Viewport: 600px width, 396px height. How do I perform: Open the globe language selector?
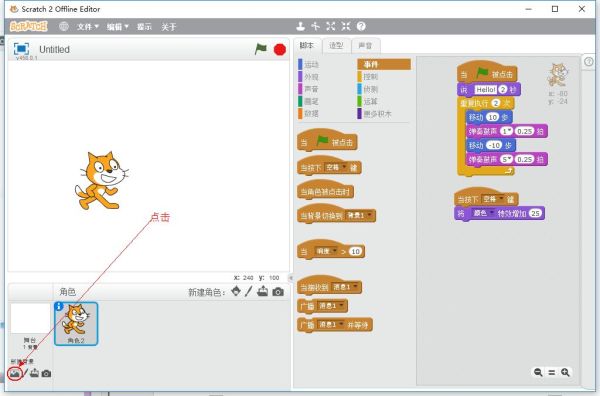click(x=64, y=26)
